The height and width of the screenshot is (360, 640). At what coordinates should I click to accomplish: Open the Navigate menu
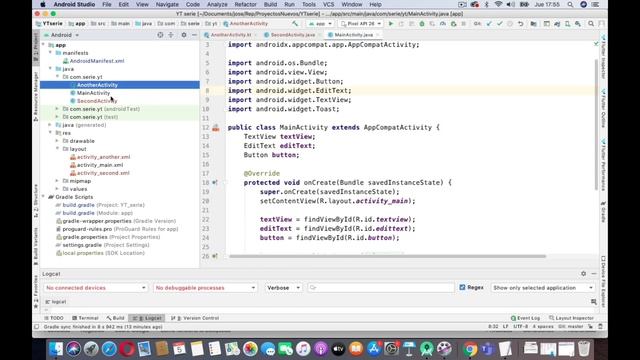click(x=167, y=4)
